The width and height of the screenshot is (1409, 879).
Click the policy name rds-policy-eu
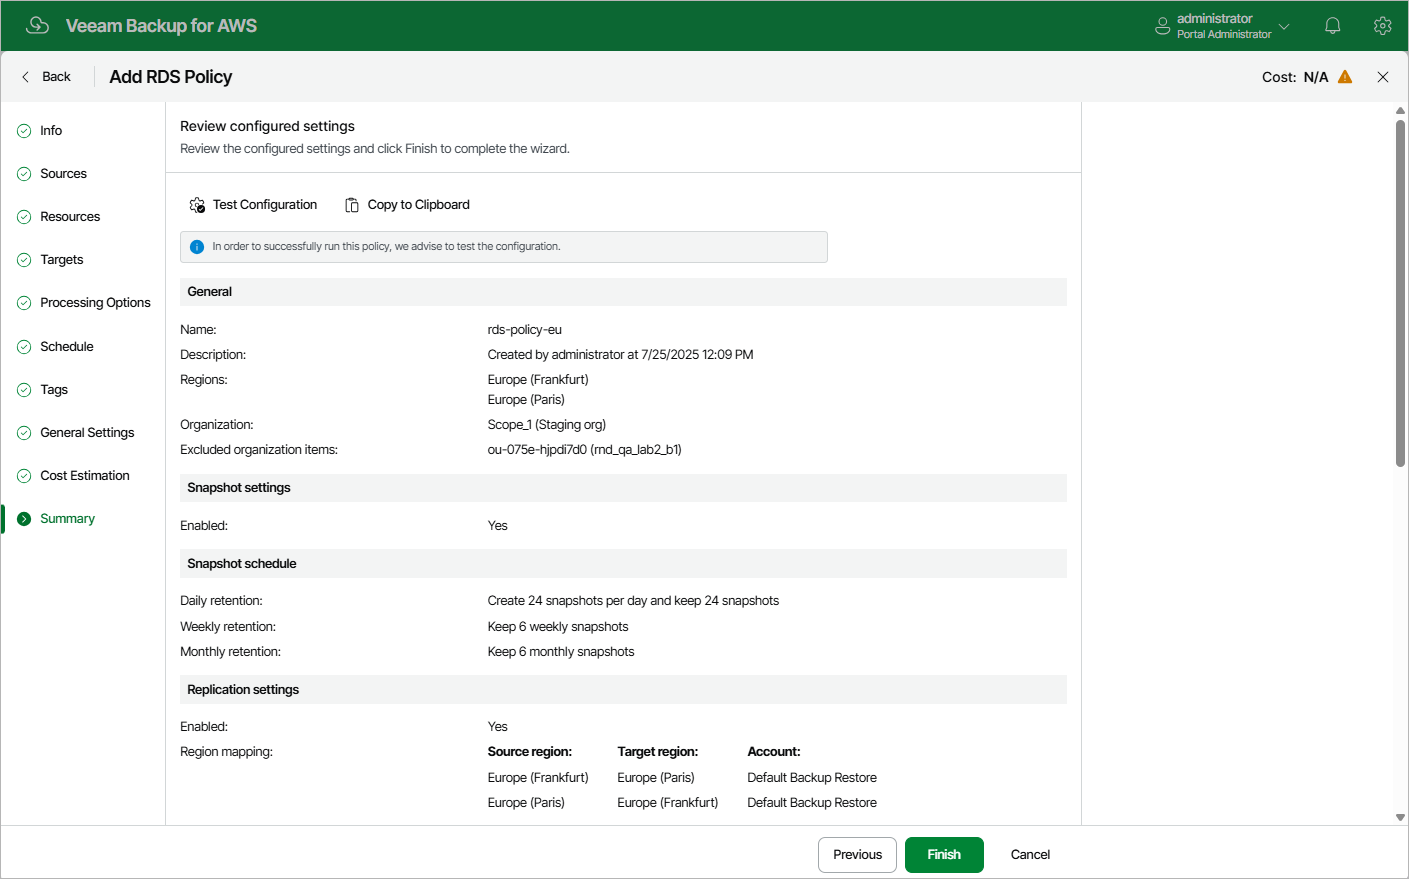pos(525,330)
